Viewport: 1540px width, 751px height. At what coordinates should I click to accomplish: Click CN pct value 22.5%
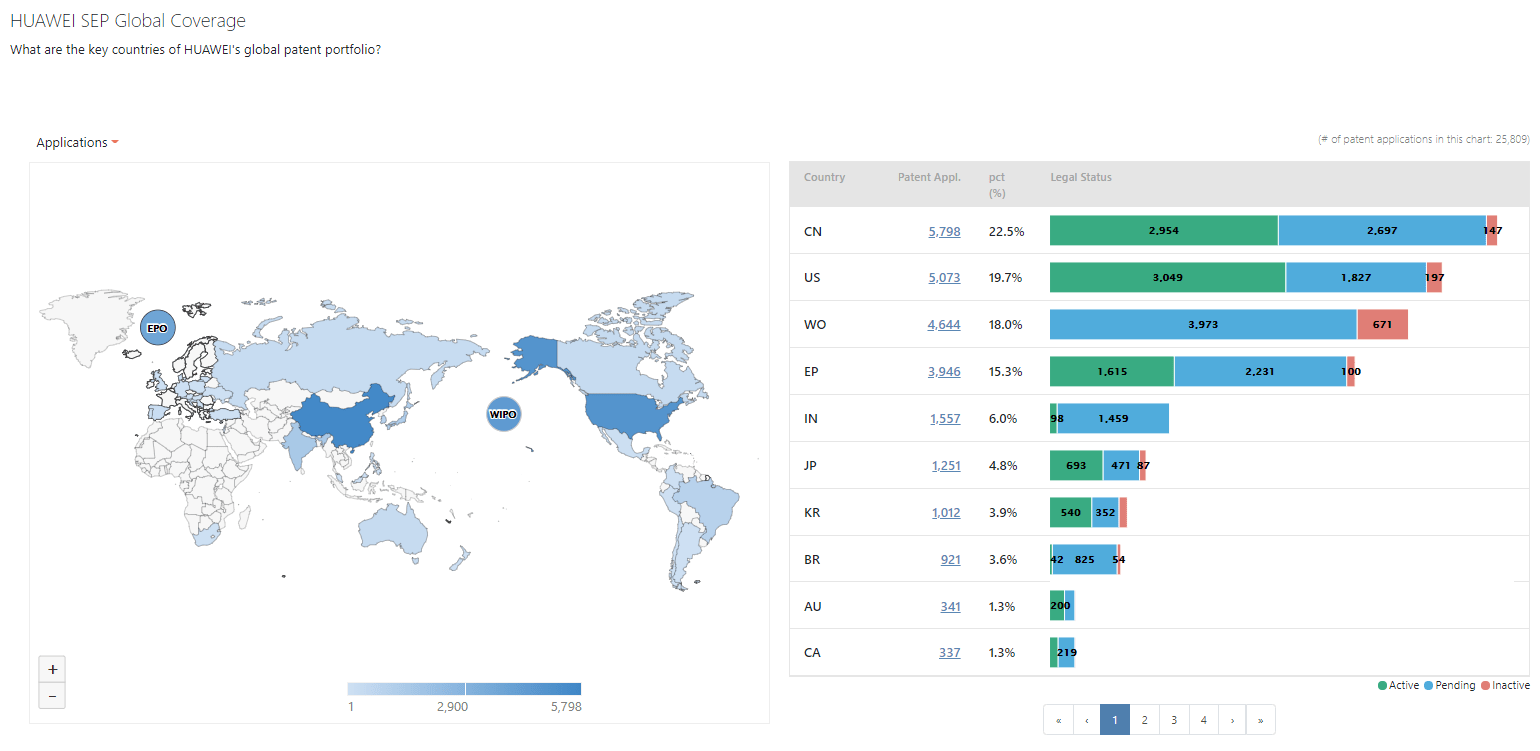1006,231
